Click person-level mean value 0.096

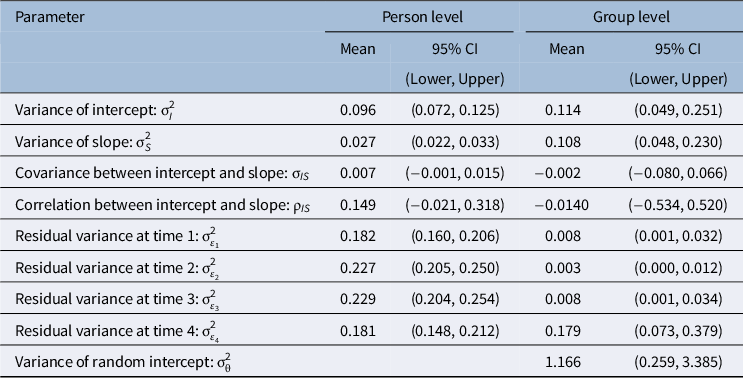pyautogui.click(x=358, y=110)
